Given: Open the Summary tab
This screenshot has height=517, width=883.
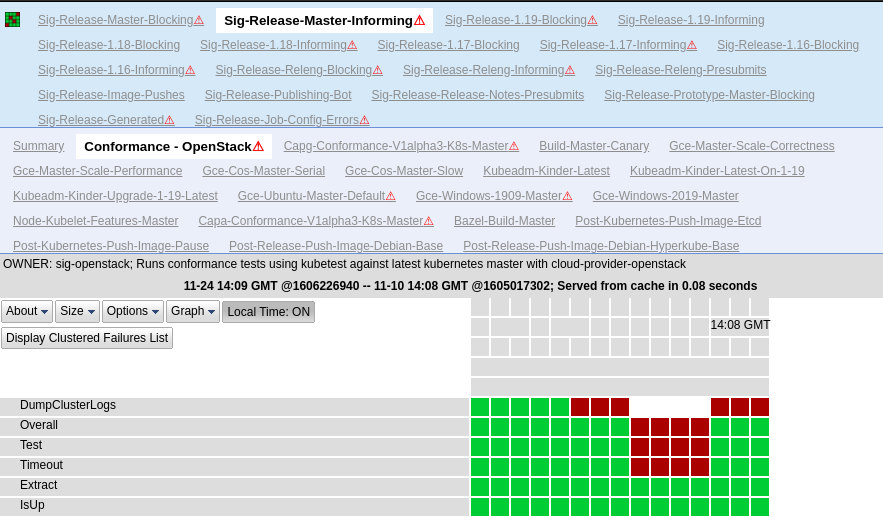Looking at the screenshot, I should click(38, 146).
